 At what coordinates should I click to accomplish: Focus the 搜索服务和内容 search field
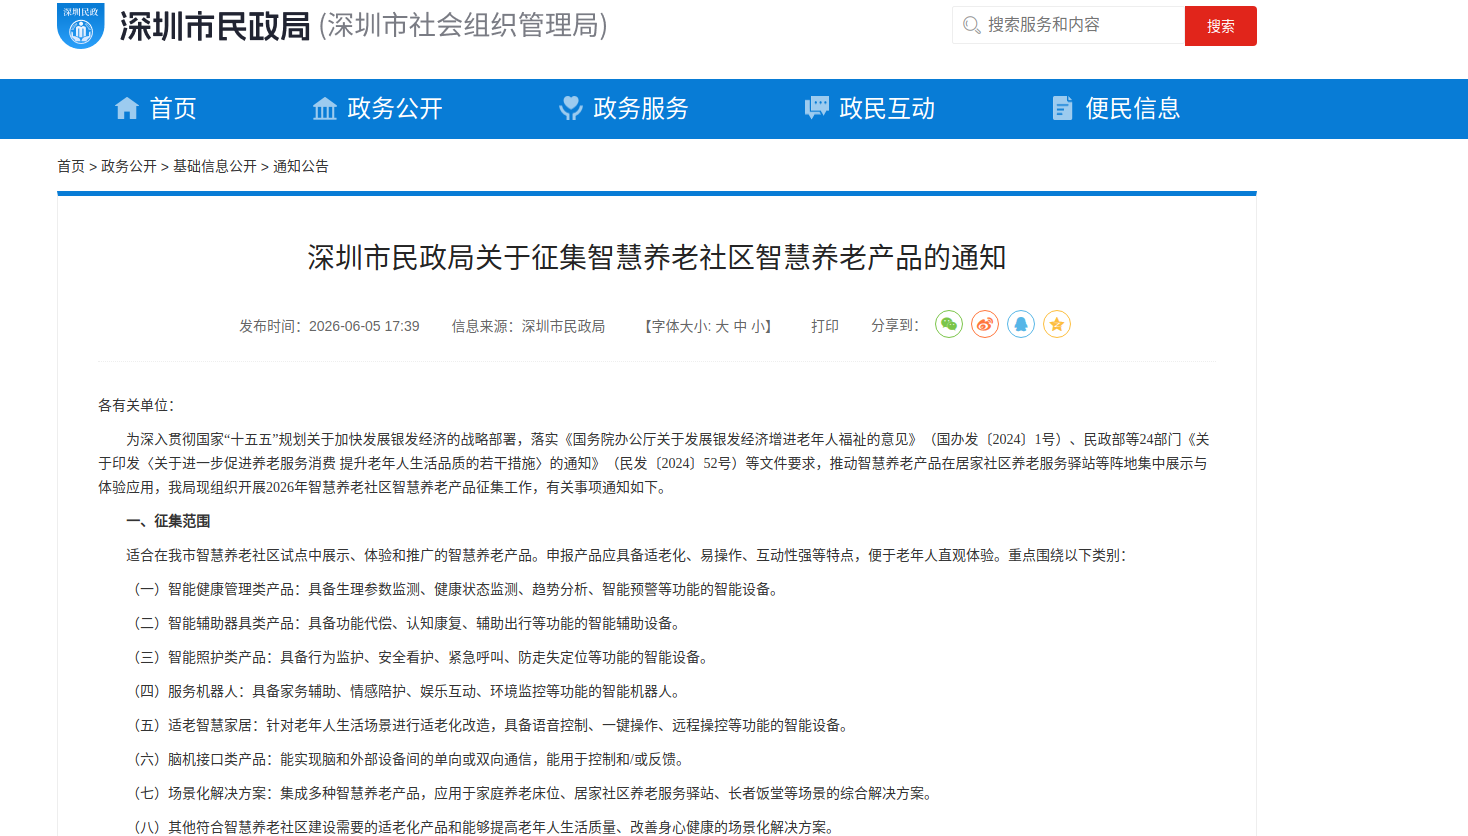[1069, 25]
